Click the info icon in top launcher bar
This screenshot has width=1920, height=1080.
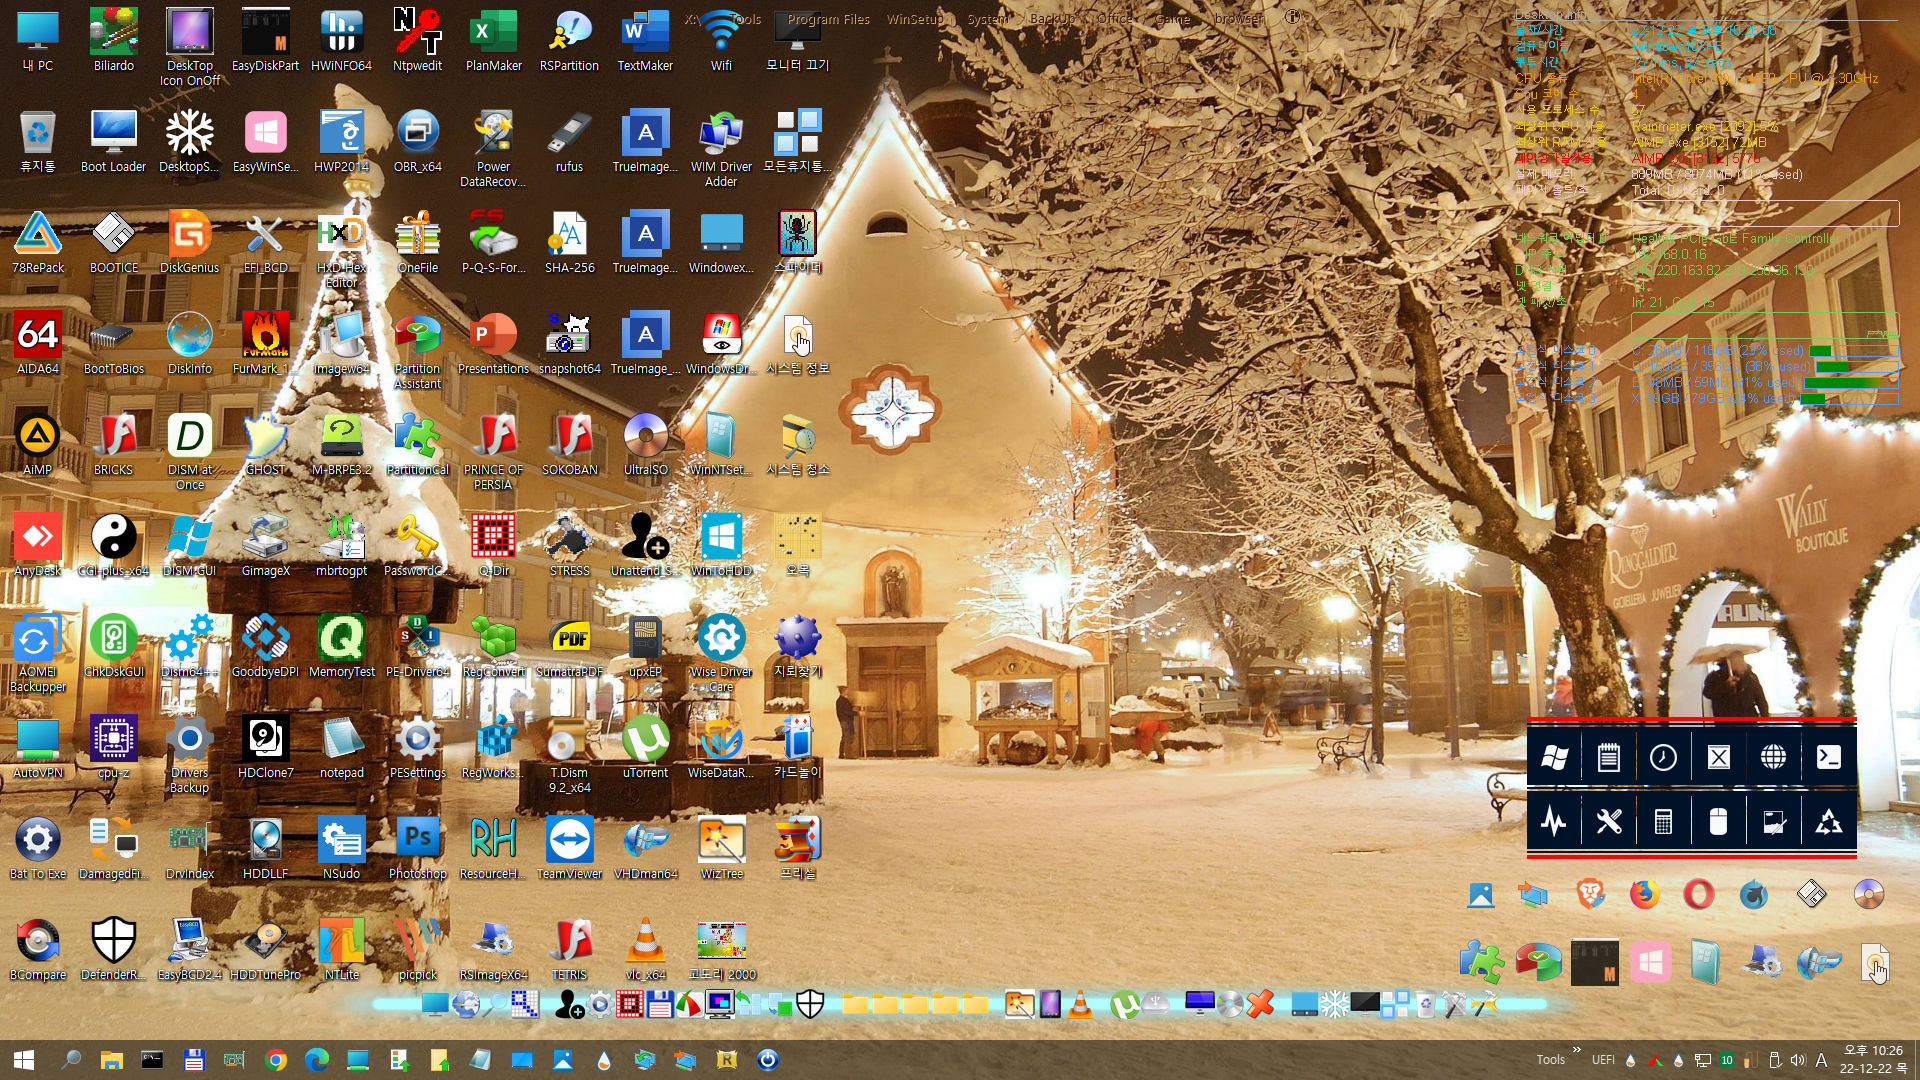[1292, 17]
